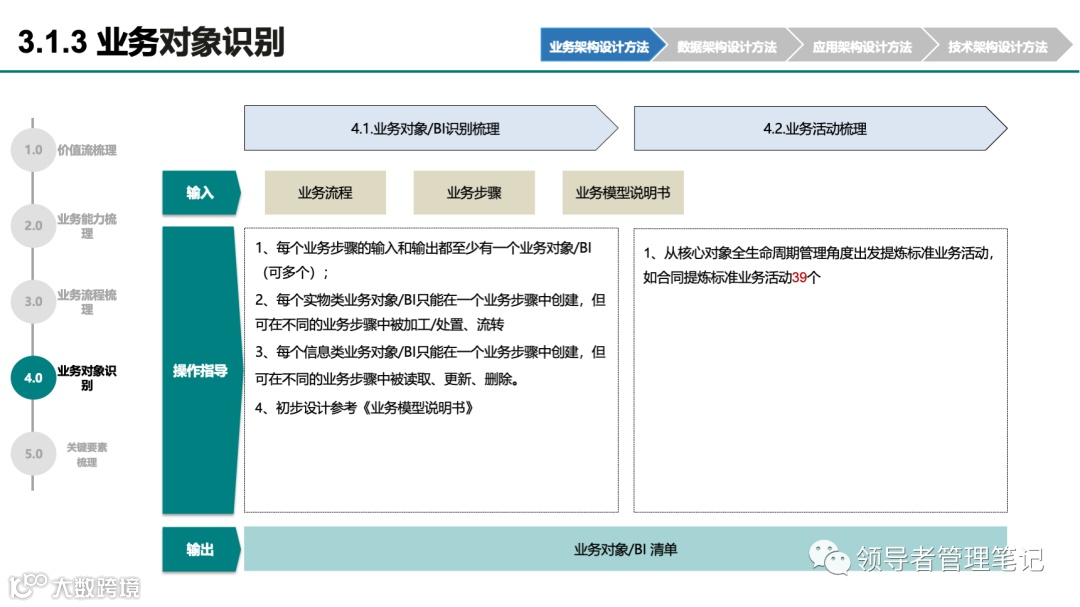
Task: Click guideline 4 初步设计参考《业务模型说明书》
Action: 364,408
